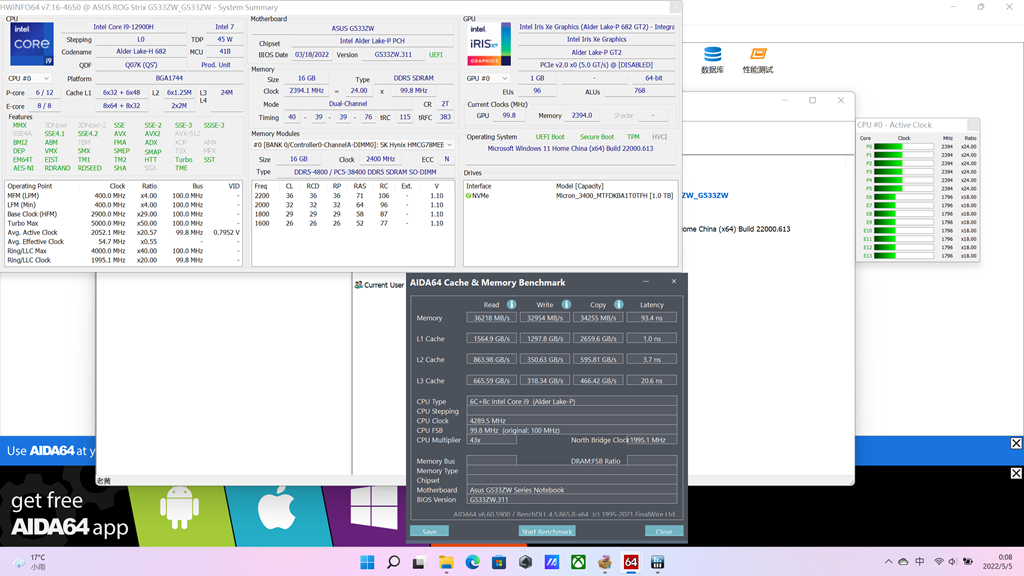Click the 'Microsoft Windows 11 Home China' OS text
Screen dimensions: 1024x576
click(570, 149)
